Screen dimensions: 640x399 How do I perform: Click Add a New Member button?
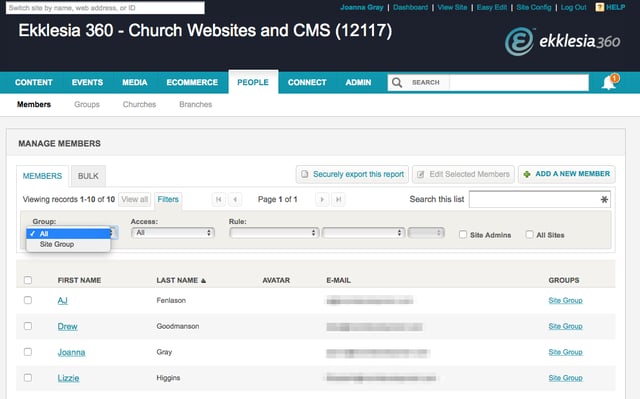click(567, 174)
